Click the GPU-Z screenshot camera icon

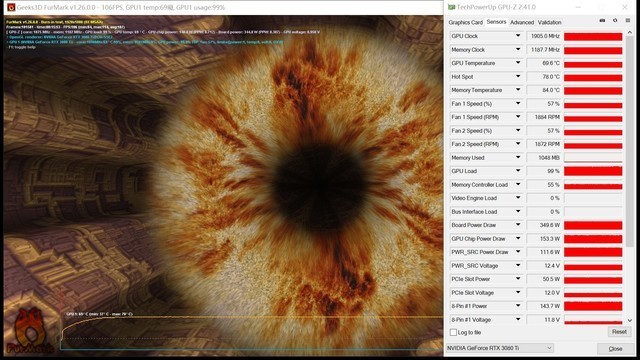coord(602,20)
